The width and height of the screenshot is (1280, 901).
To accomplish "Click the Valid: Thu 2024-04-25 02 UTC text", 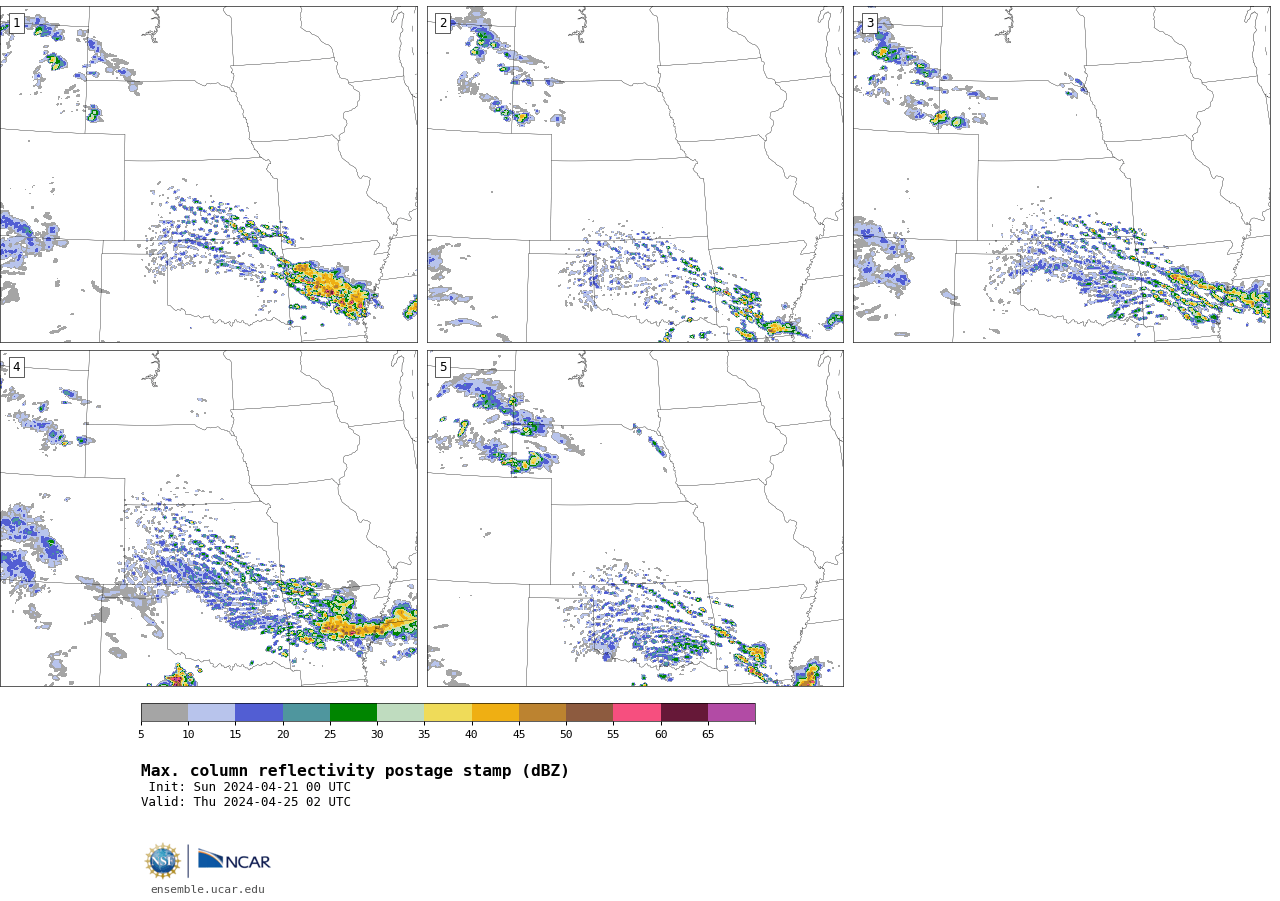I will pyautogui.click(x=246, y=802).
